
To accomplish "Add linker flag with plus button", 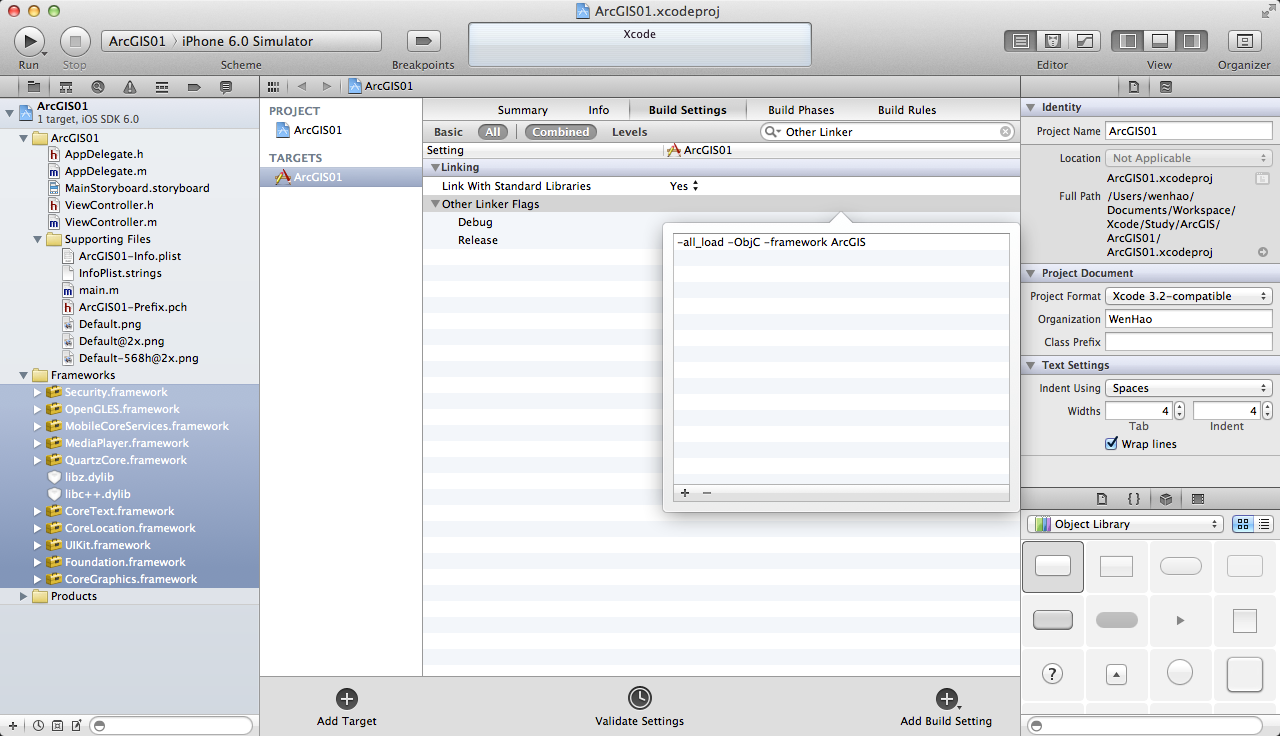I will coord(685,493).
